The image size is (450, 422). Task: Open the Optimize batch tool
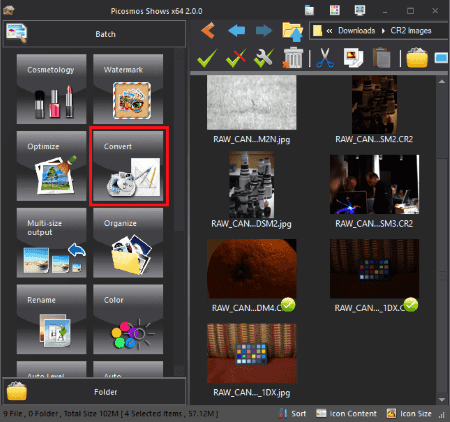point(51,166)
